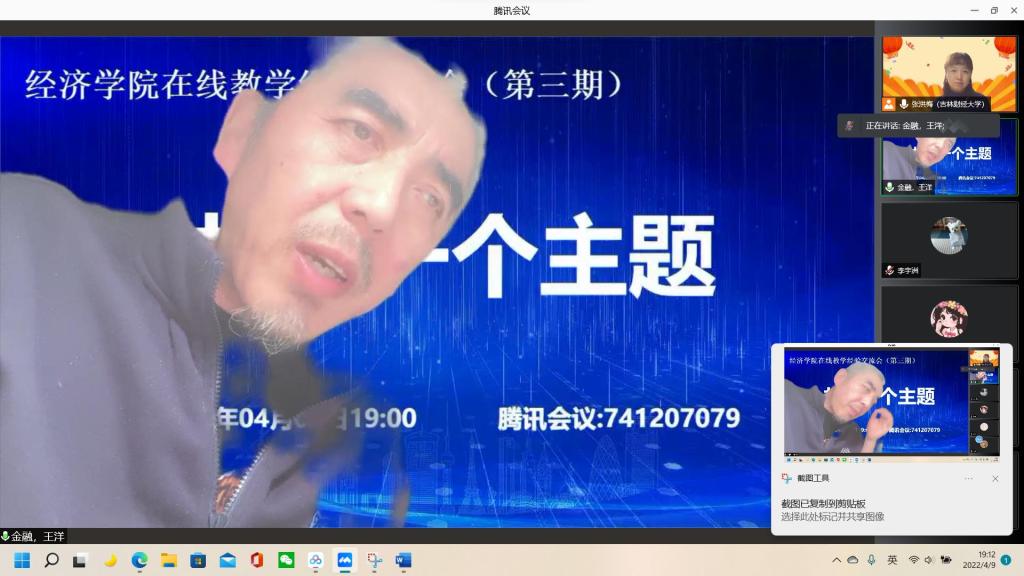
Task: Open the Mail app from the taskbar
Action: [227, 560]
